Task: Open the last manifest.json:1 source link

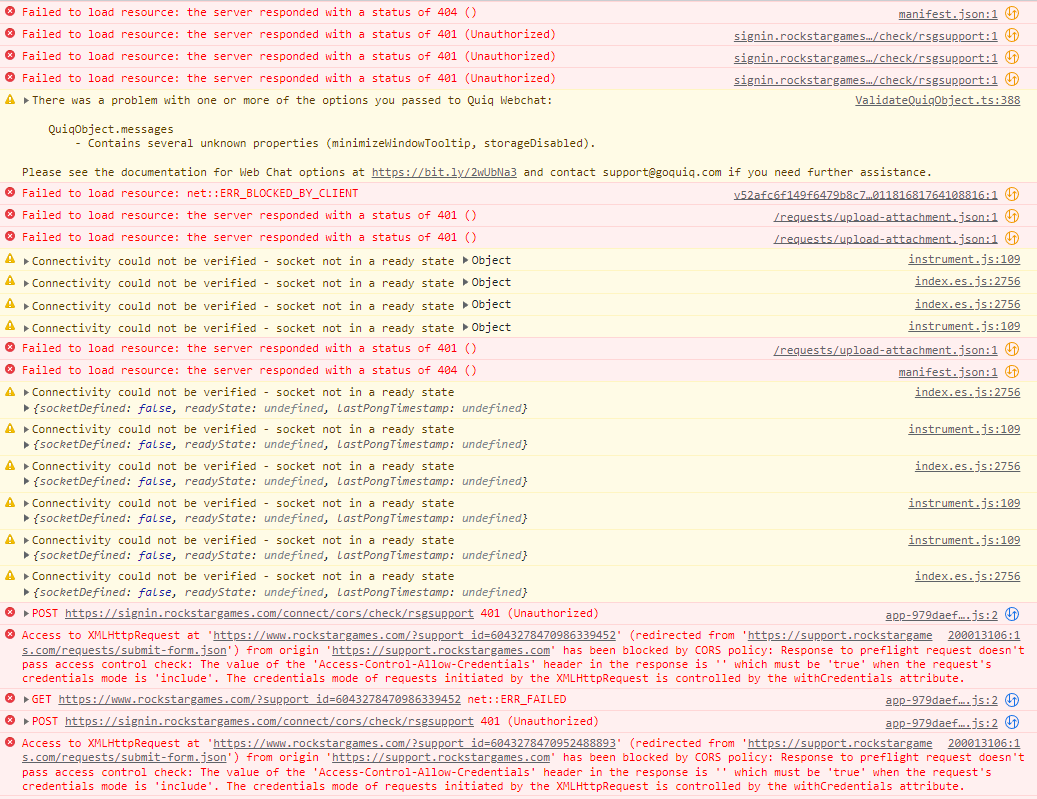Action: pos(948,372)
